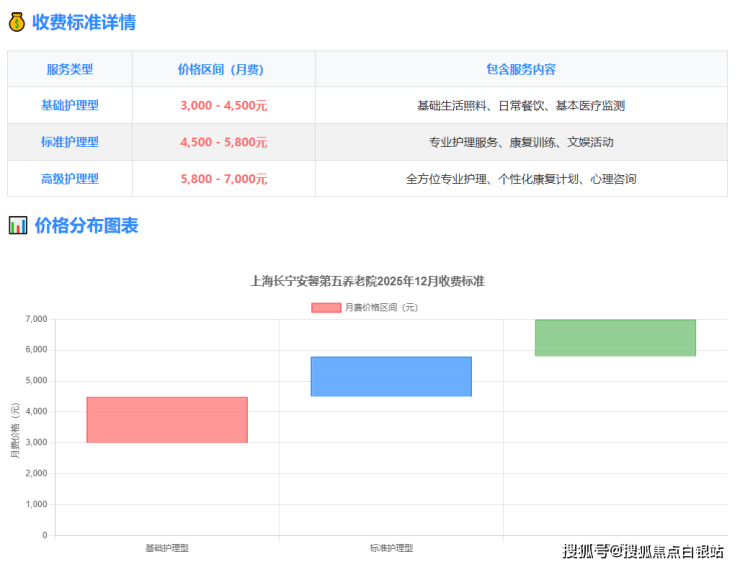Click the money bag icon beside 收费标准详情
This screenshot has height=567, width=740.
tap(17, 22)
